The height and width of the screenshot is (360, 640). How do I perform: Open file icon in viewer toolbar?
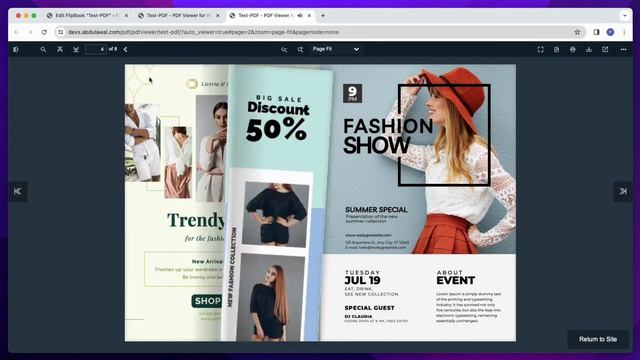[x=556, y=49]
